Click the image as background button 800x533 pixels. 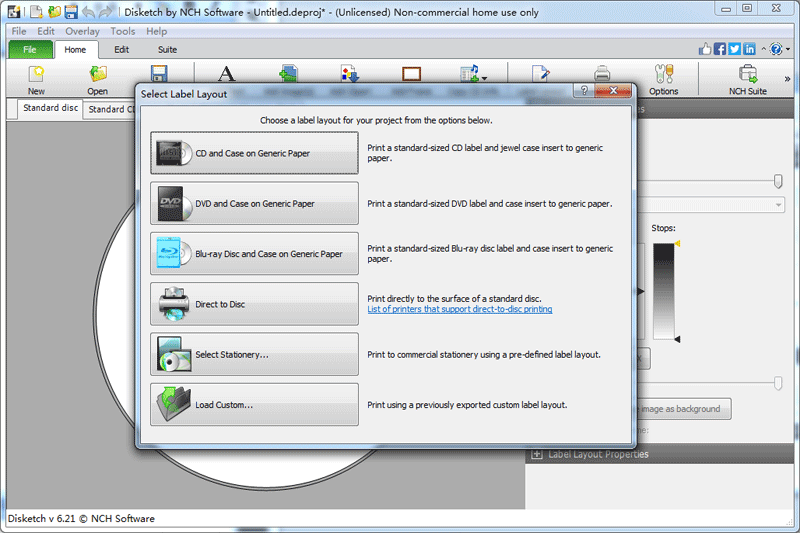click(684, 409)
